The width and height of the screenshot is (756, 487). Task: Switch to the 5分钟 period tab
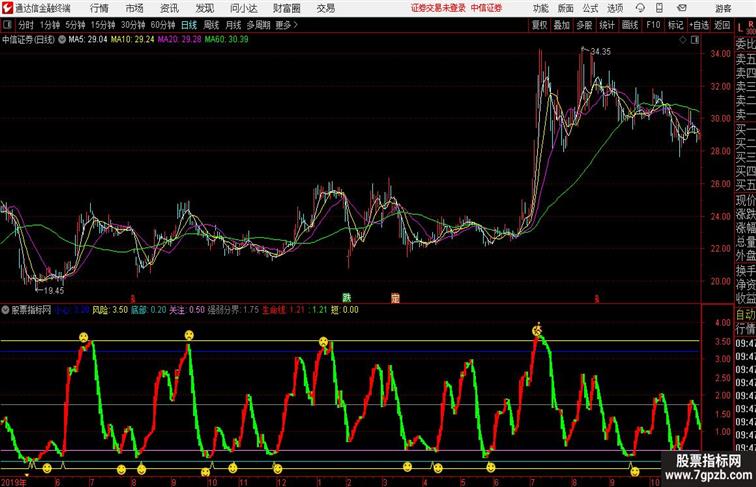(75, 25)
